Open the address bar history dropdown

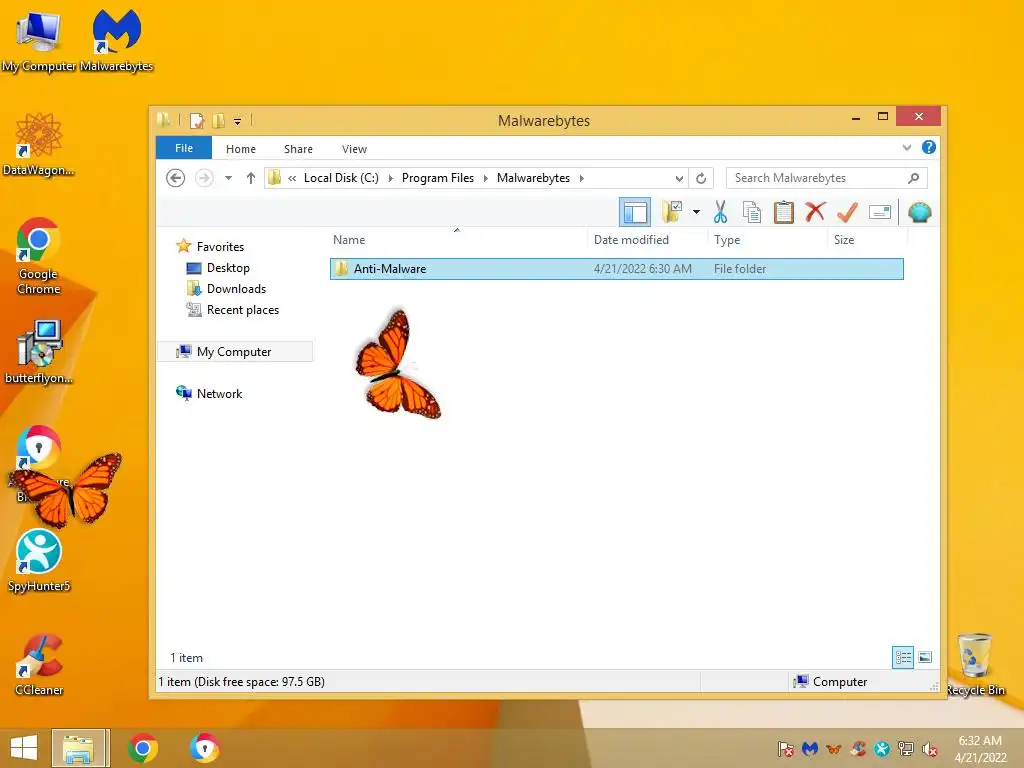click(x=679, y=178)
